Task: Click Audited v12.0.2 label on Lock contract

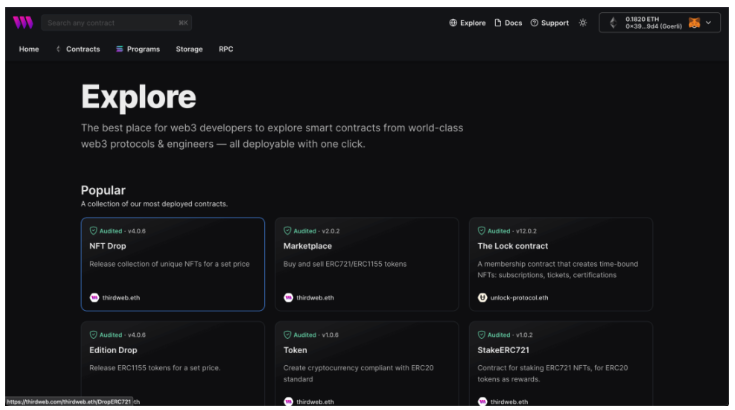Action: (x=512, y=231)
